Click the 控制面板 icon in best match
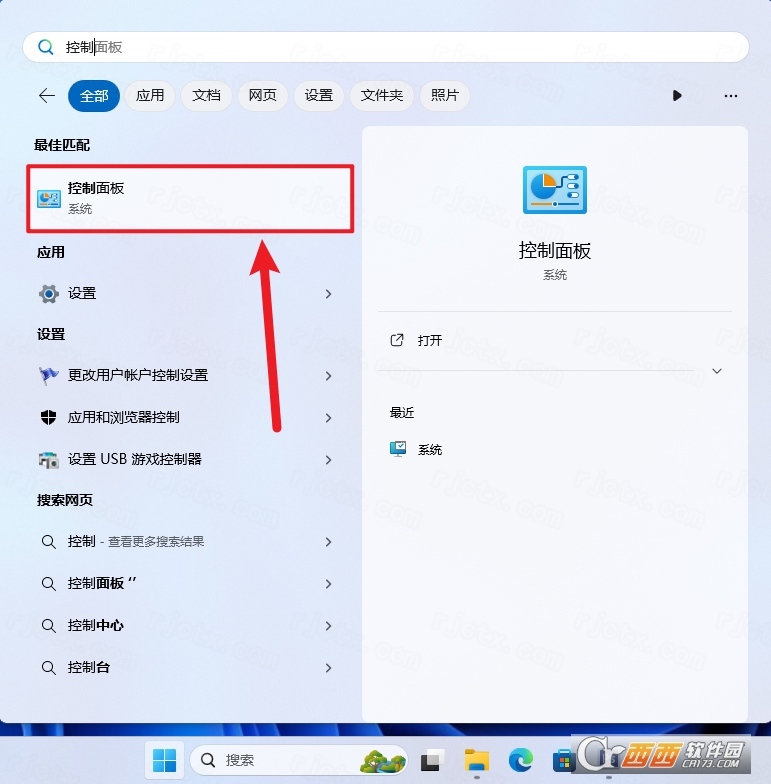The image size is (771, 784). tap(49, 198)
